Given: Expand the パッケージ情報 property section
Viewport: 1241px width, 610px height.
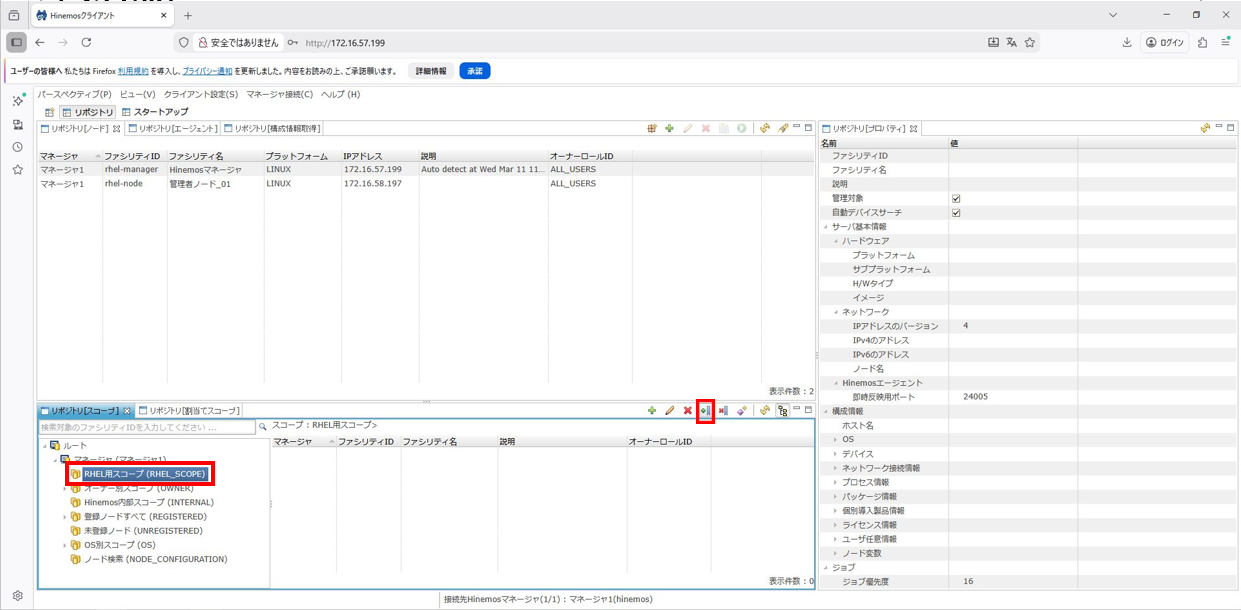Looking at the screenshot, I should pyautogui.click(x=836, y=496).
